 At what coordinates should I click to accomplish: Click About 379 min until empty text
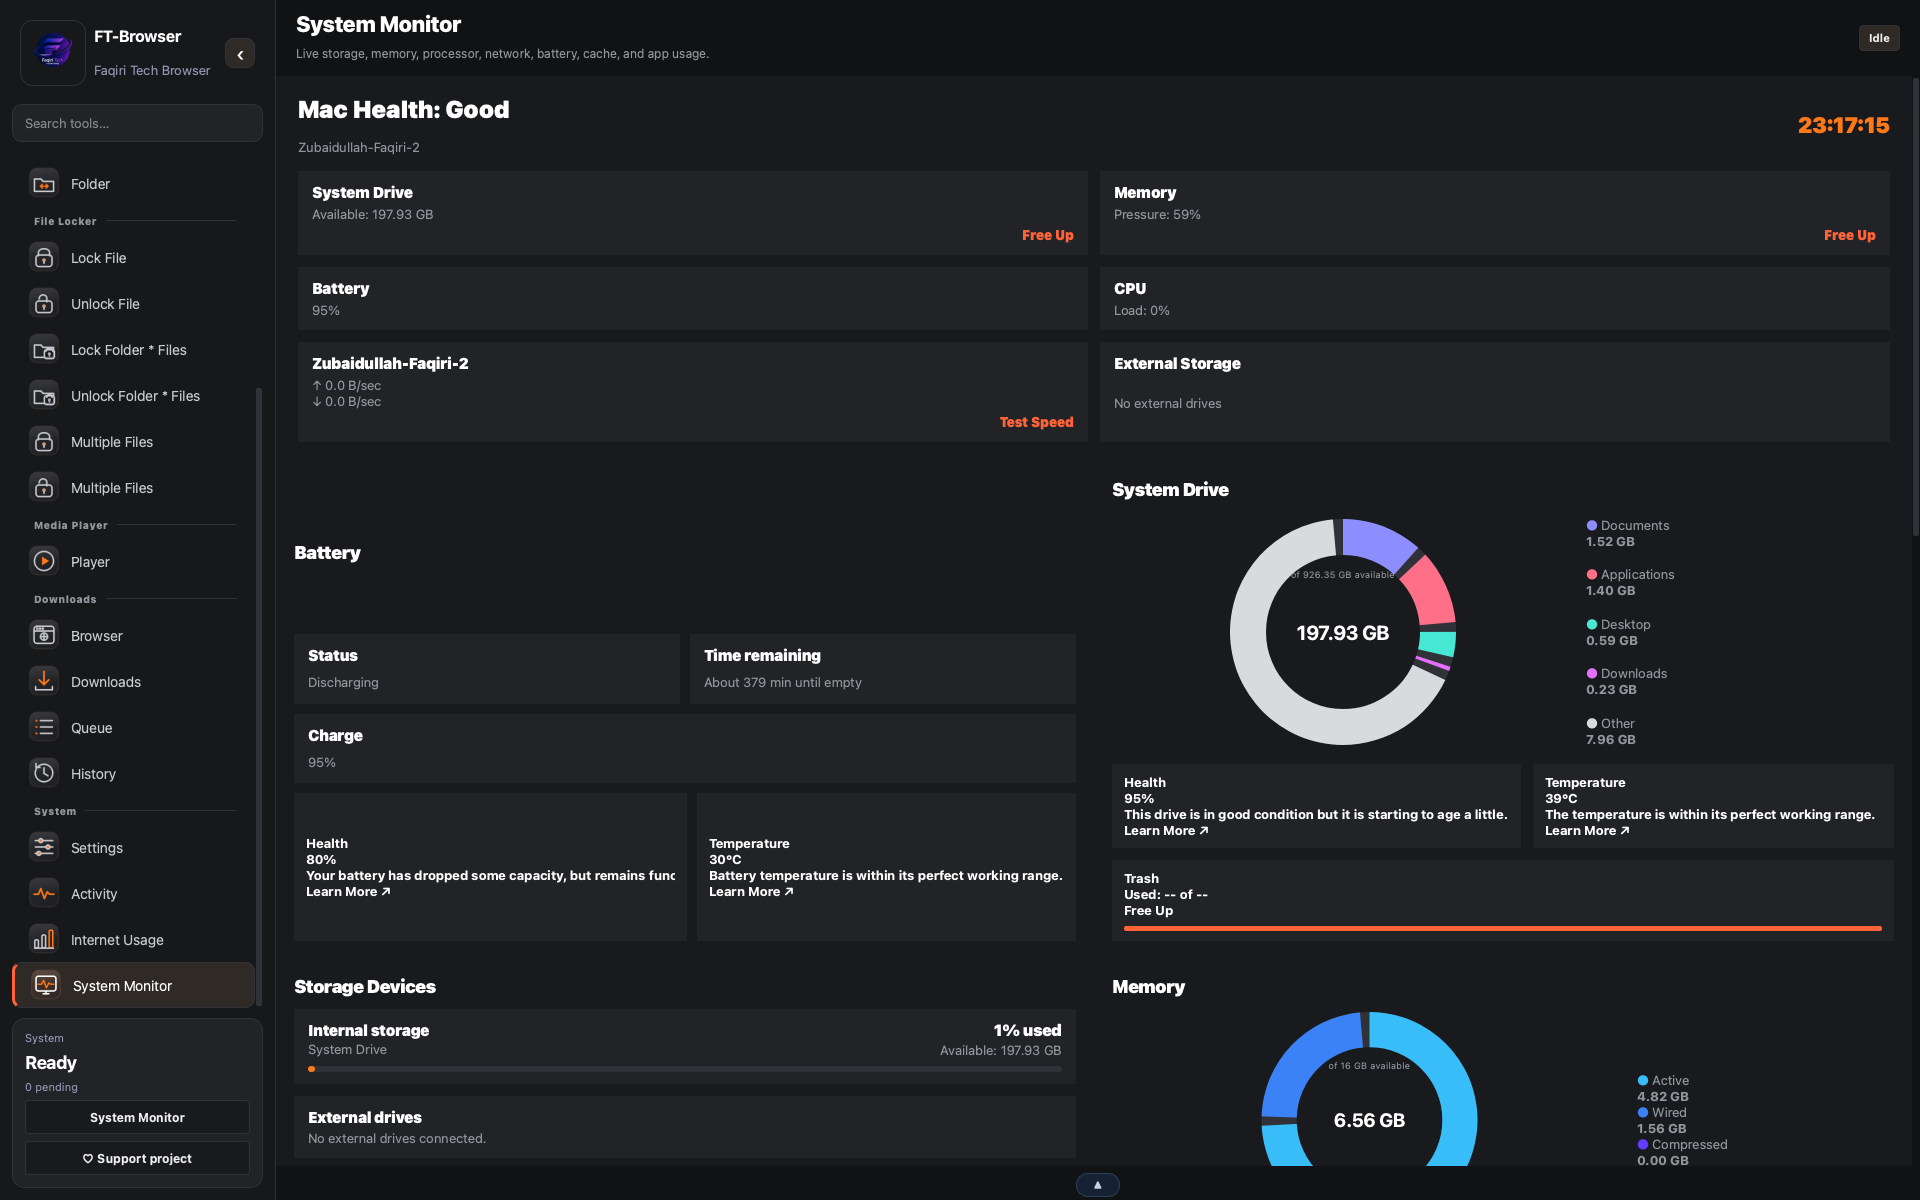pyautogui.click(x=782, y=682)
